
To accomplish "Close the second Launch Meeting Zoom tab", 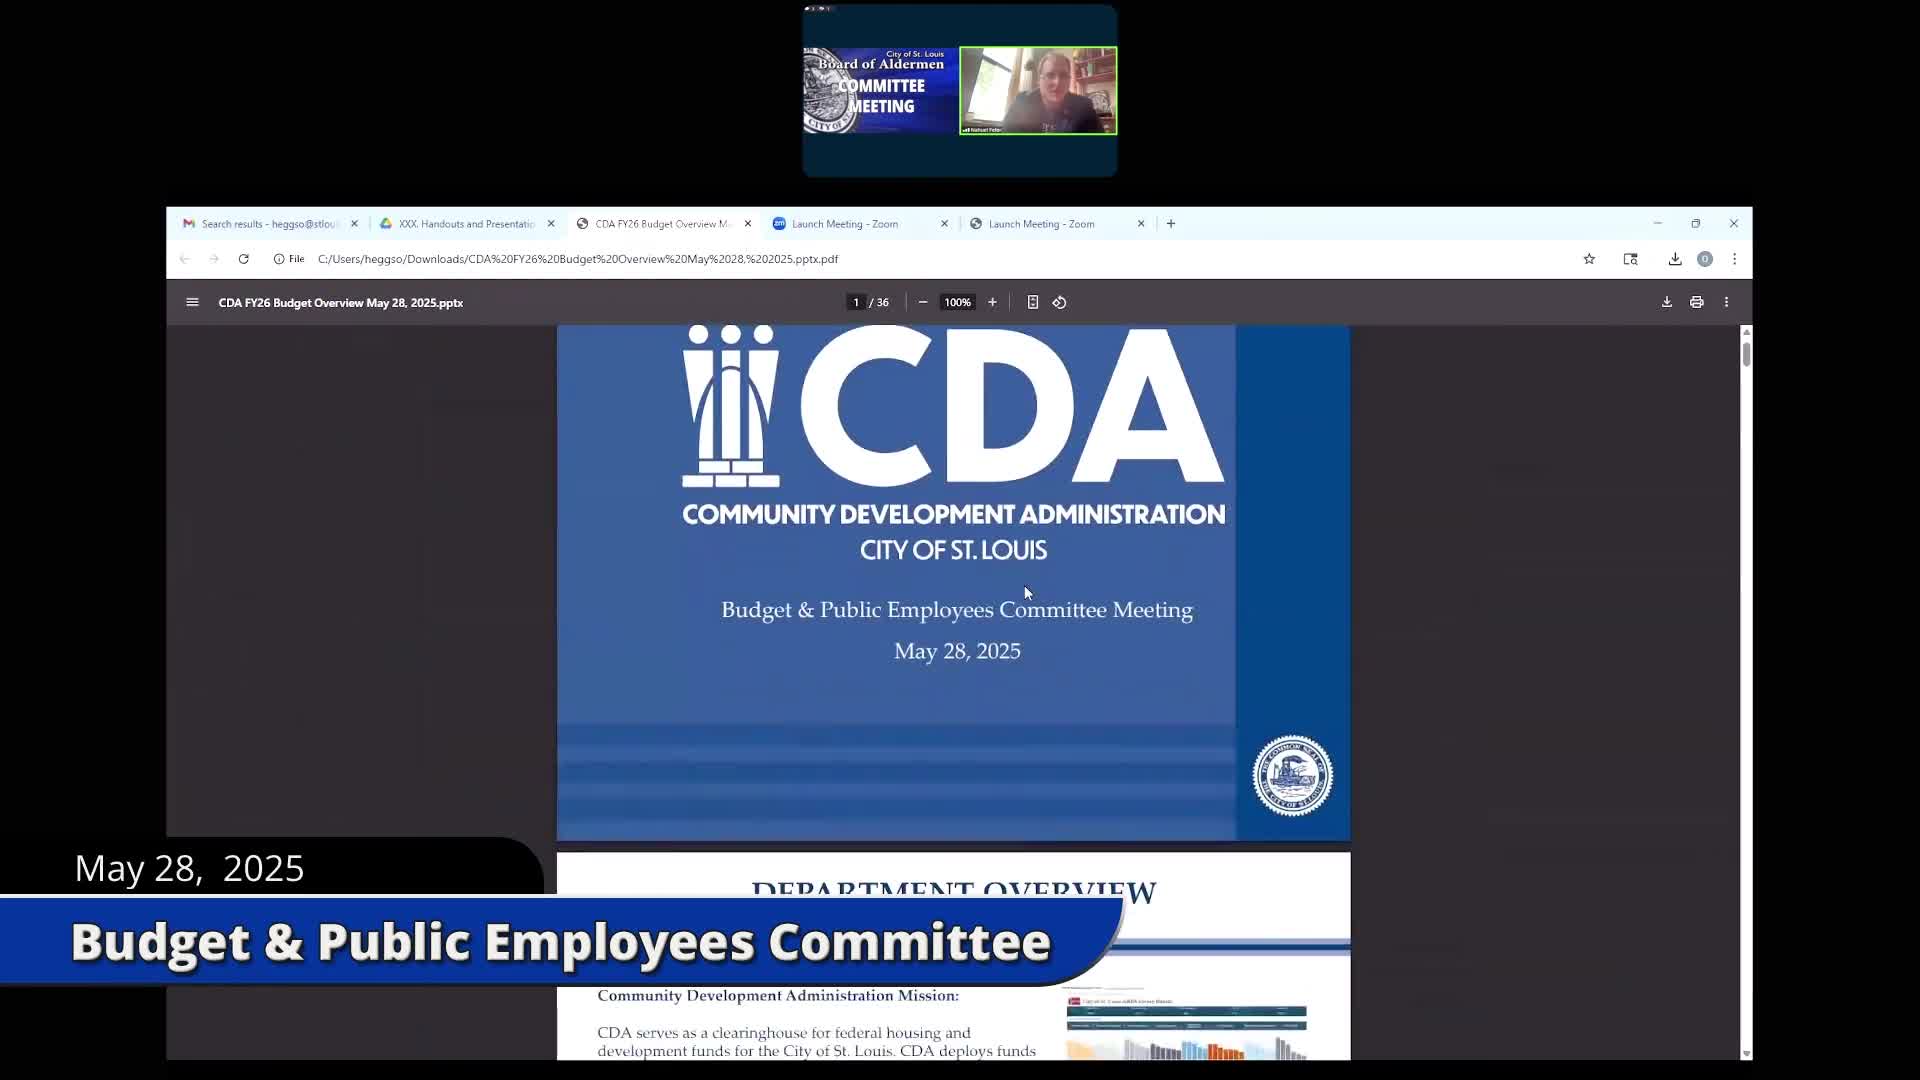I will click(1141, 224).
